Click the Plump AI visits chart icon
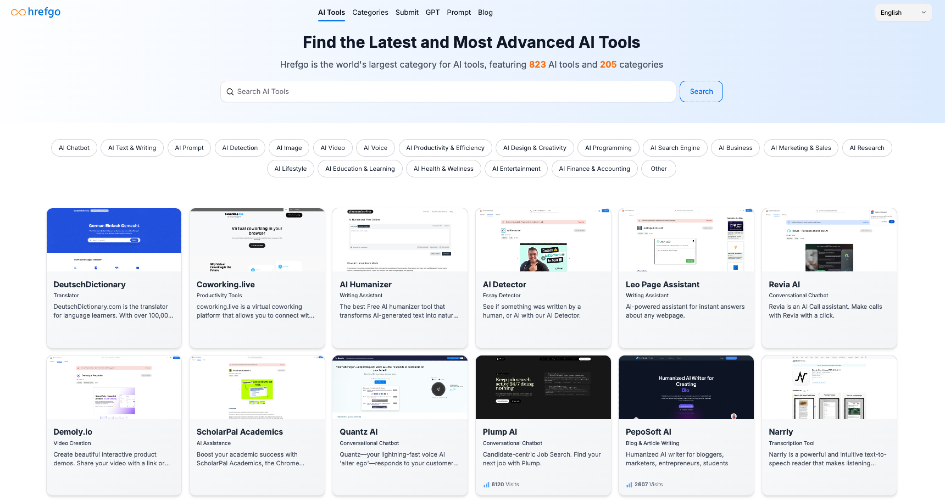Screen dimensions: 945x500 [x=486, y=484]
